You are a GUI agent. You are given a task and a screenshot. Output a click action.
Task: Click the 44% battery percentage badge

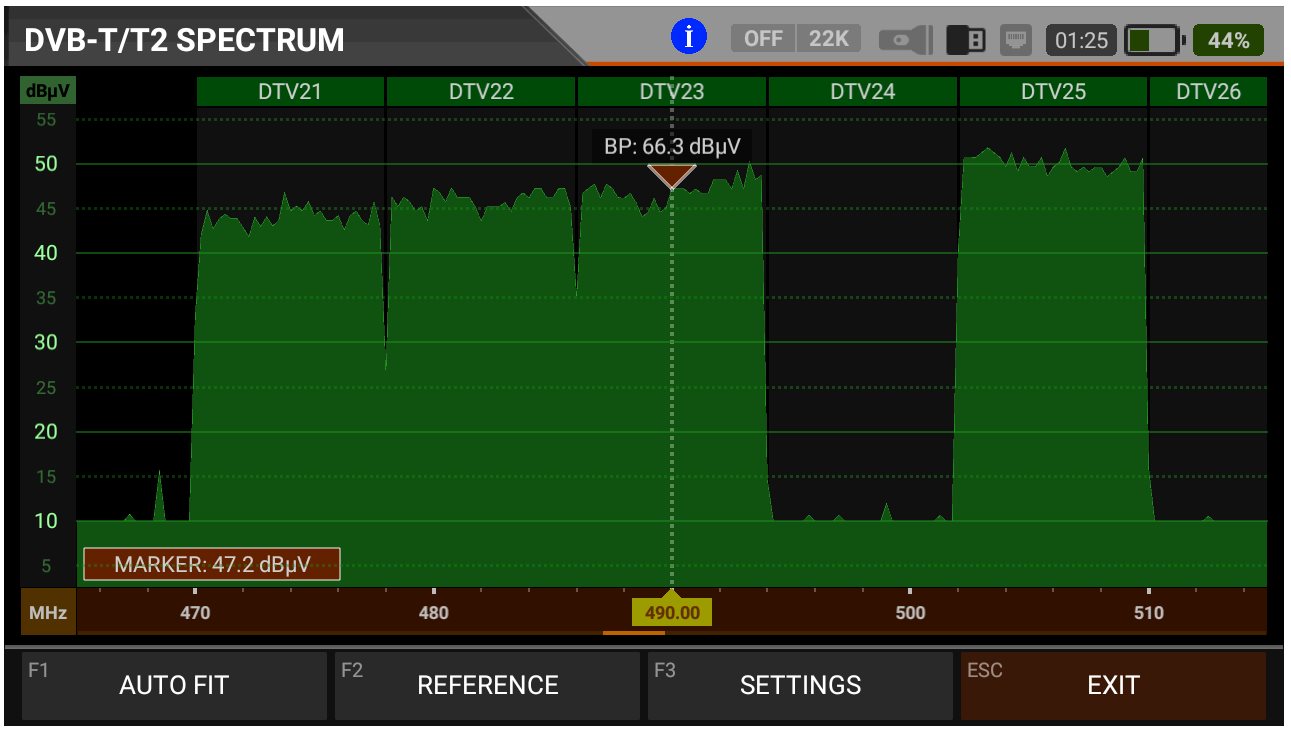1228,40
